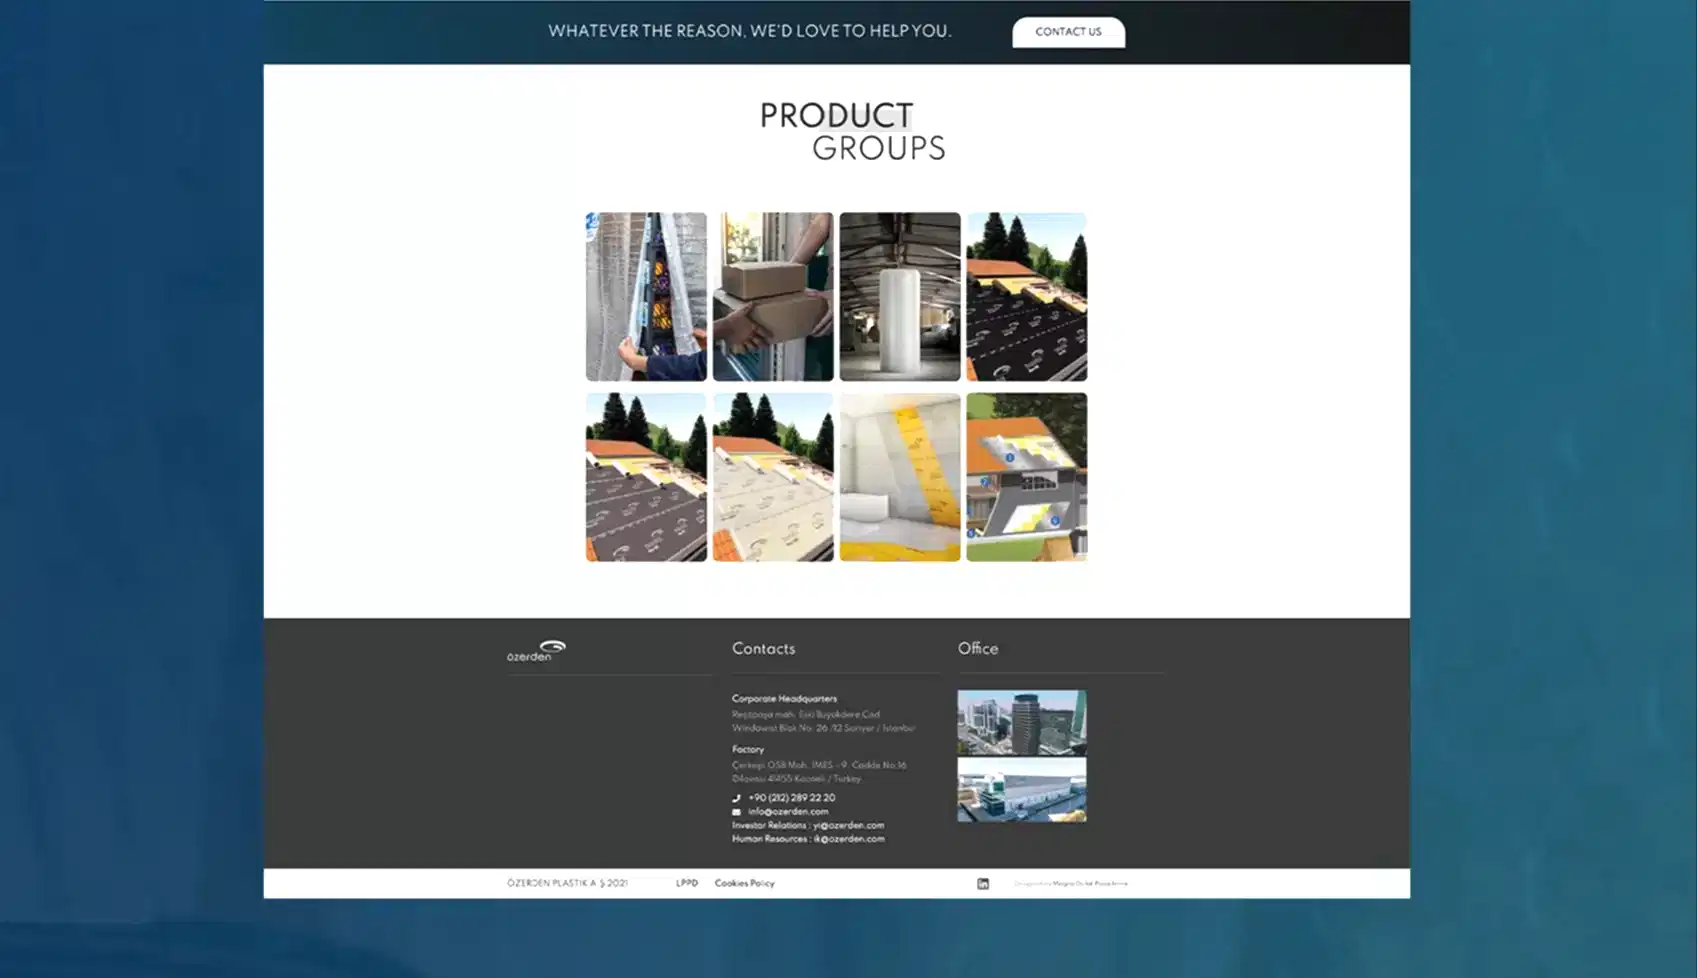This screenshot has height=978, width=1697.
Task: Email Investor Relations at yi@ozerden.com
Action: pos(846,825)
